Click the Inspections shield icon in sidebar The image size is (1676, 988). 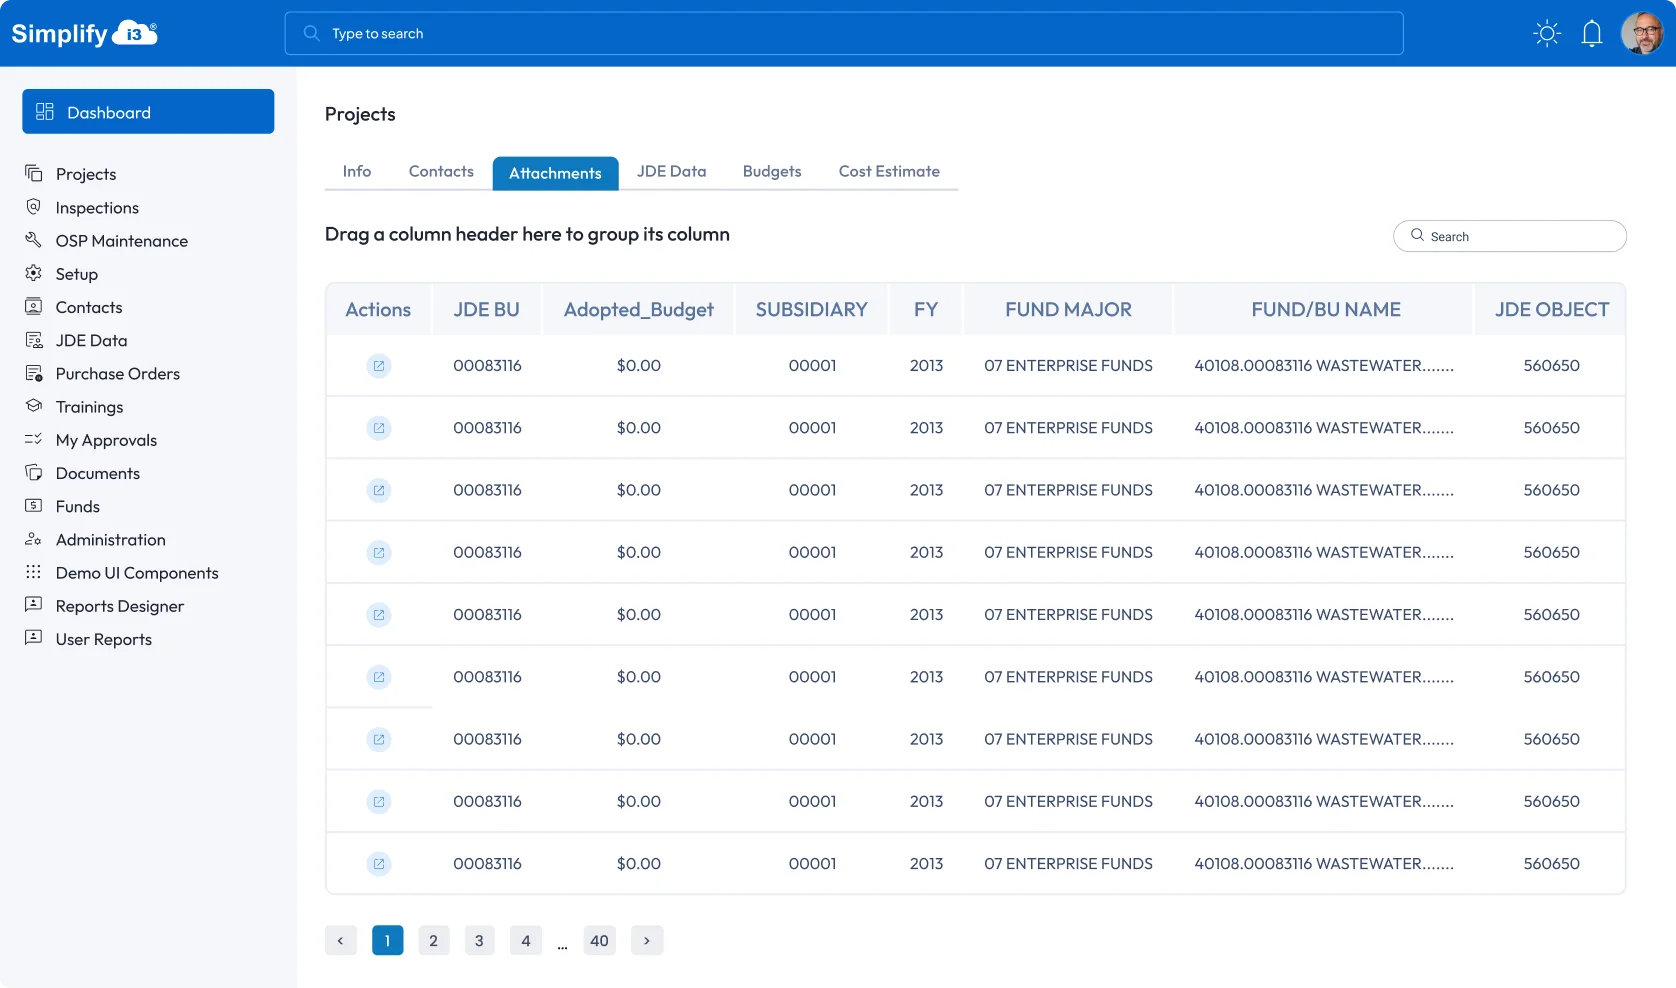34,207
